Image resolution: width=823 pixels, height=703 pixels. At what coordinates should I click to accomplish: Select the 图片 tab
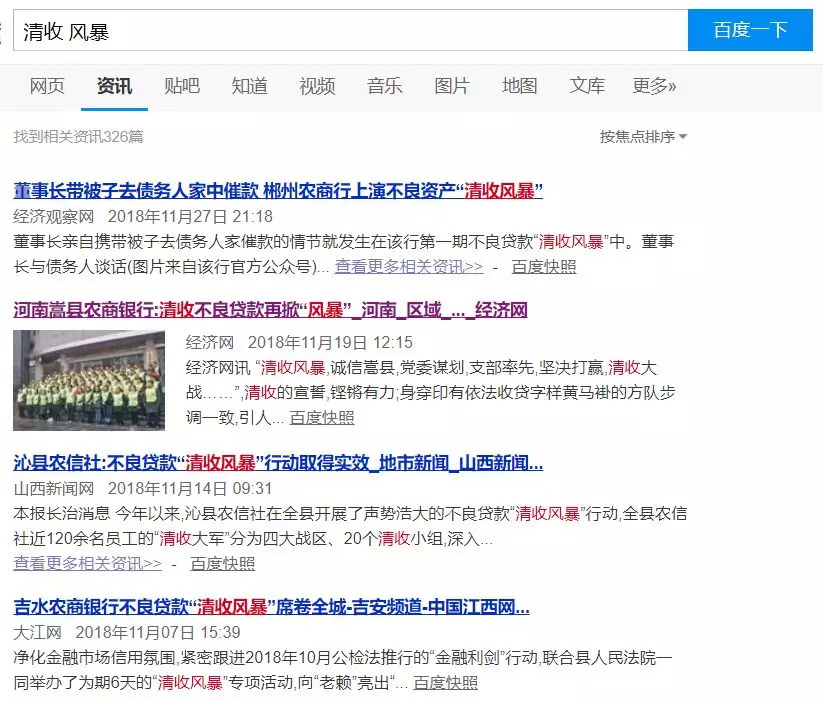click(x=452, y=86)
